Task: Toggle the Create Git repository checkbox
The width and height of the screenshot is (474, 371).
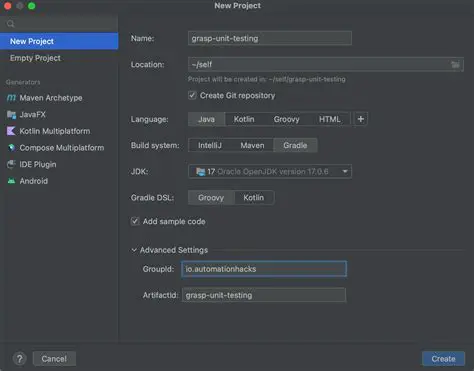Action: click(x=192, y=95)
